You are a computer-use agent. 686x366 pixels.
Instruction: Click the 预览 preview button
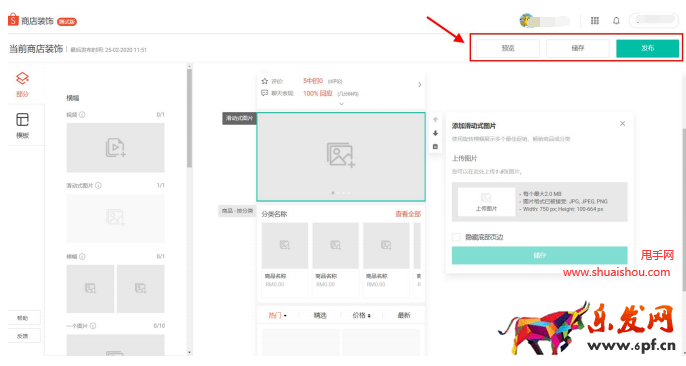508,48
